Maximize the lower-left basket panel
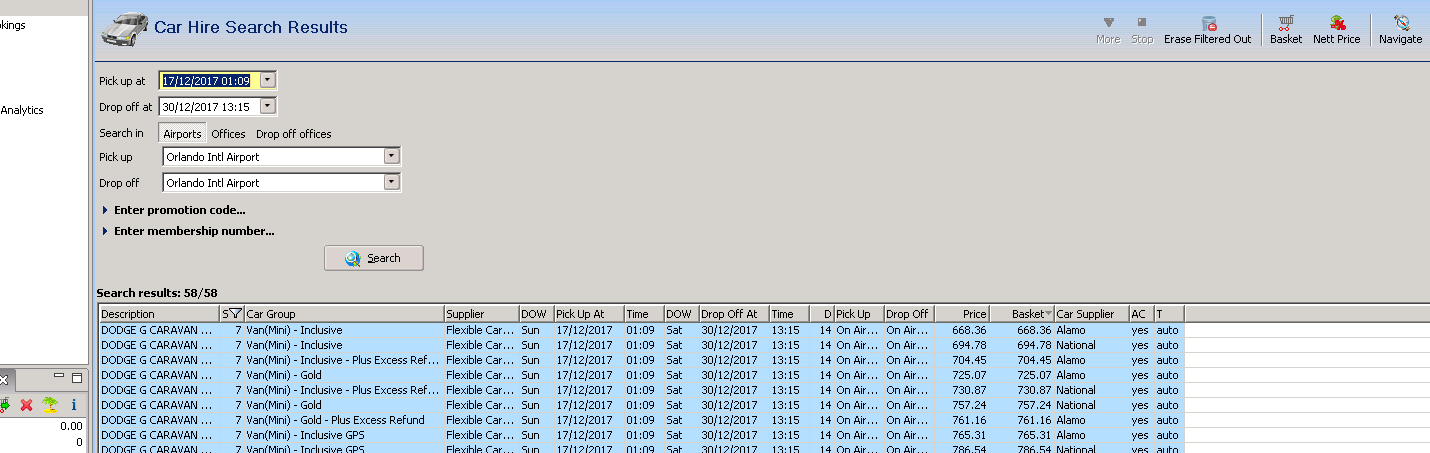 76,378
